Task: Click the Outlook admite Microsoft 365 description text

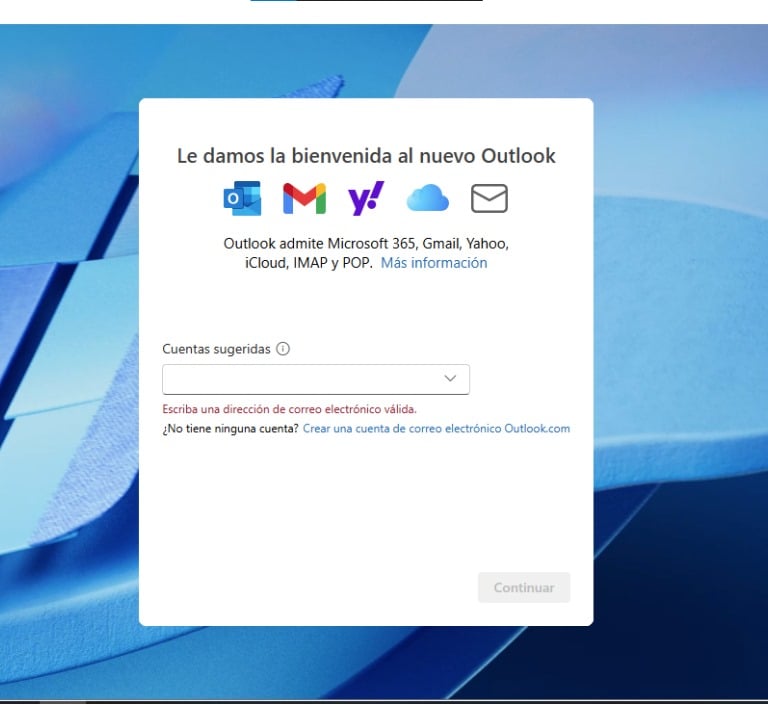Action: [x=366, y=253]
